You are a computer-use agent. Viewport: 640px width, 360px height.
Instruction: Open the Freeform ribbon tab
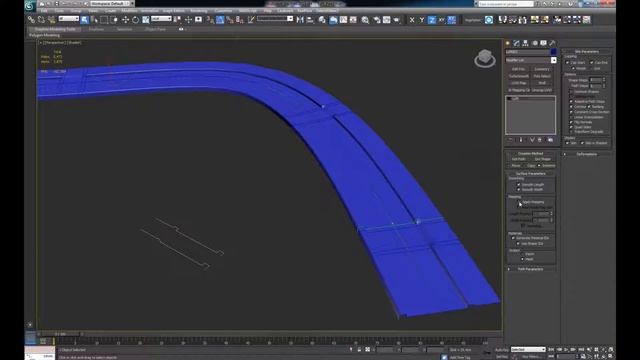(96, 29)
